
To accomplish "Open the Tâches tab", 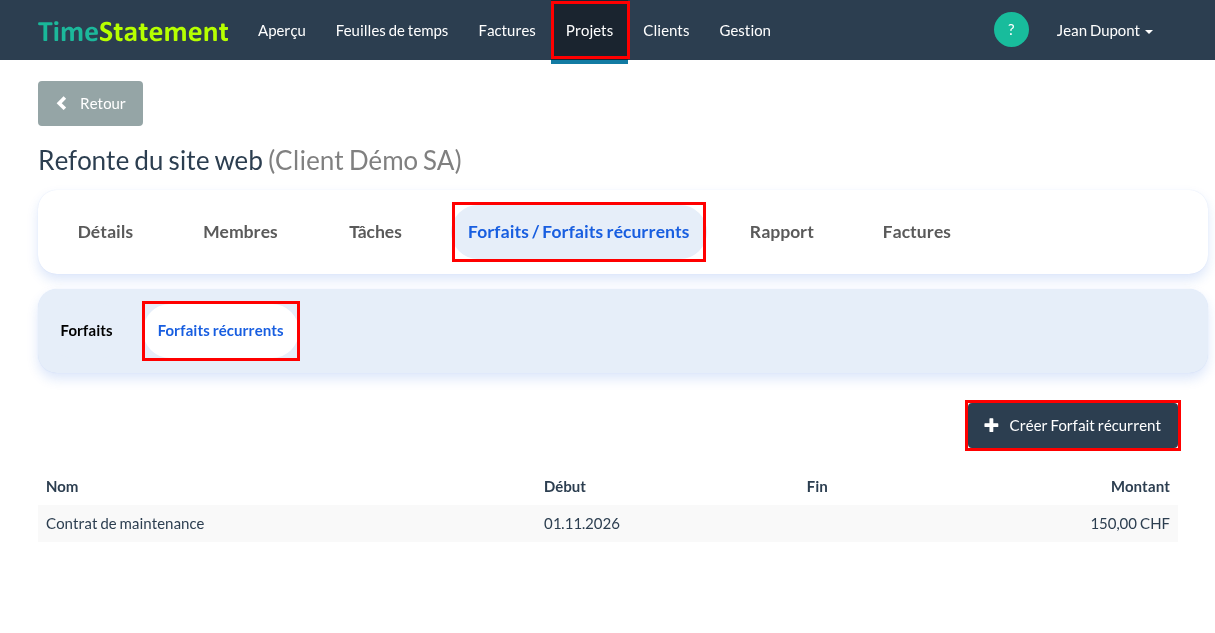I will point(375,232).
